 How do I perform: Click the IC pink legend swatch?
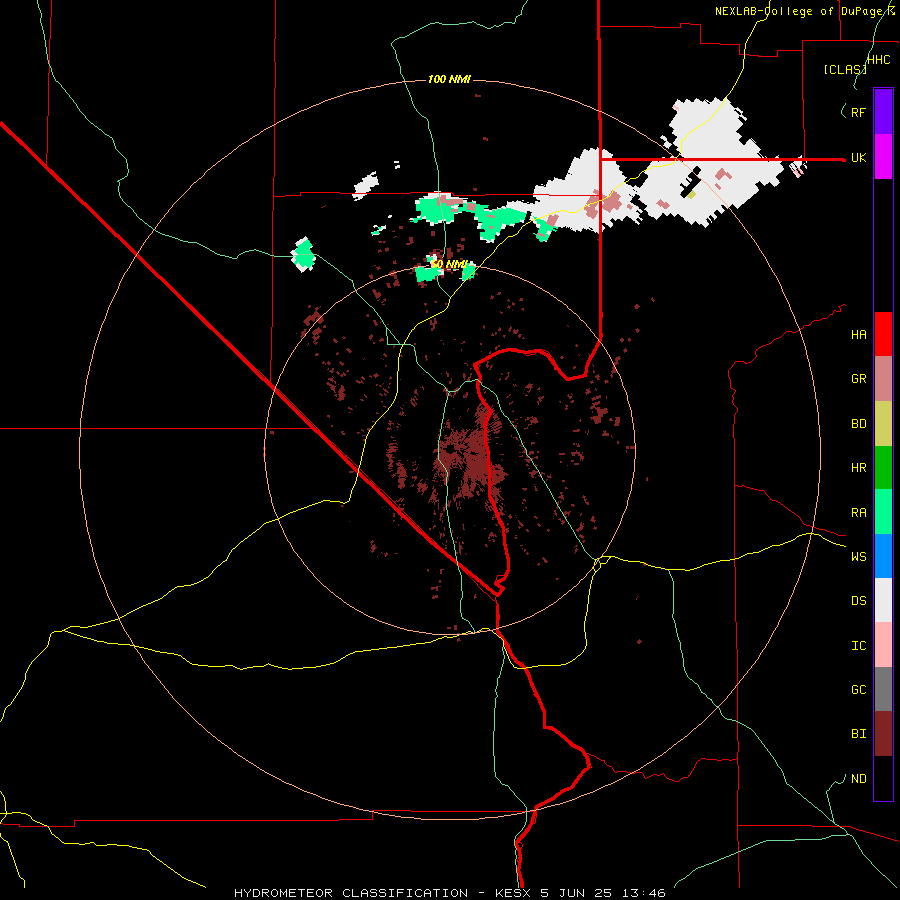tap(883, 645)
